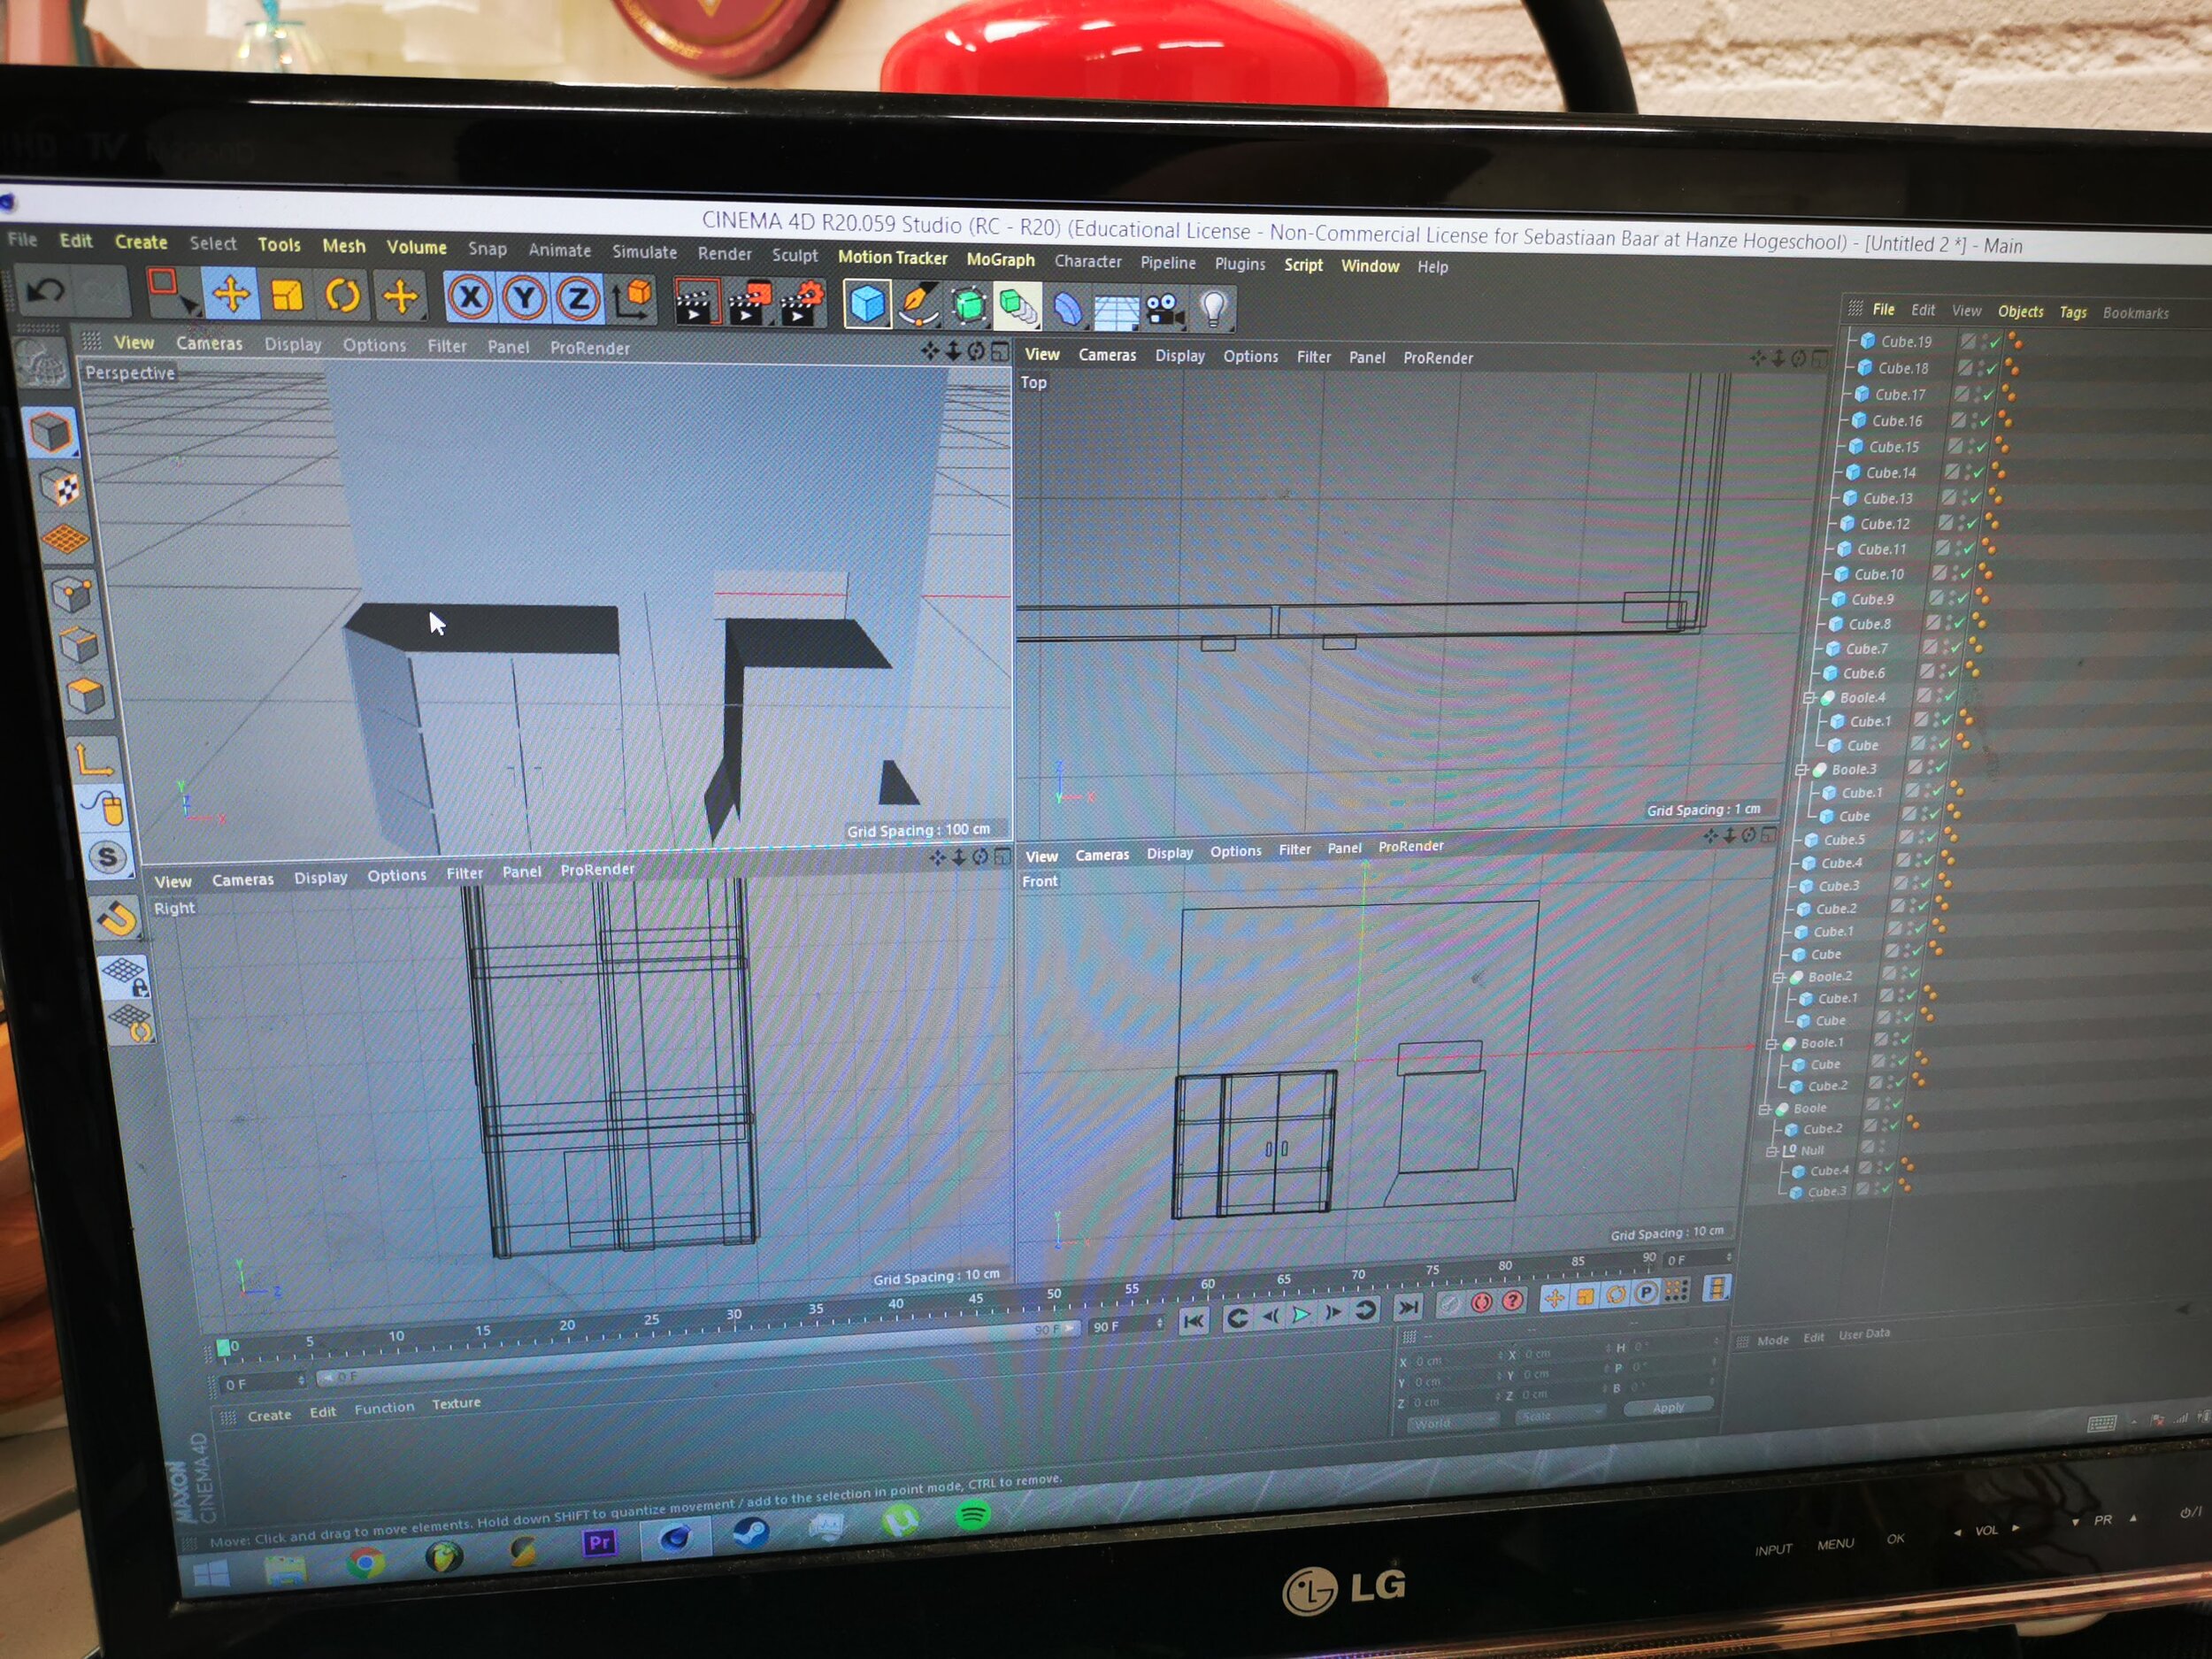Viewport: 2212px width, 1659px height.
Task: Open the Bend deformer icon
Action: click(1067, 308)
